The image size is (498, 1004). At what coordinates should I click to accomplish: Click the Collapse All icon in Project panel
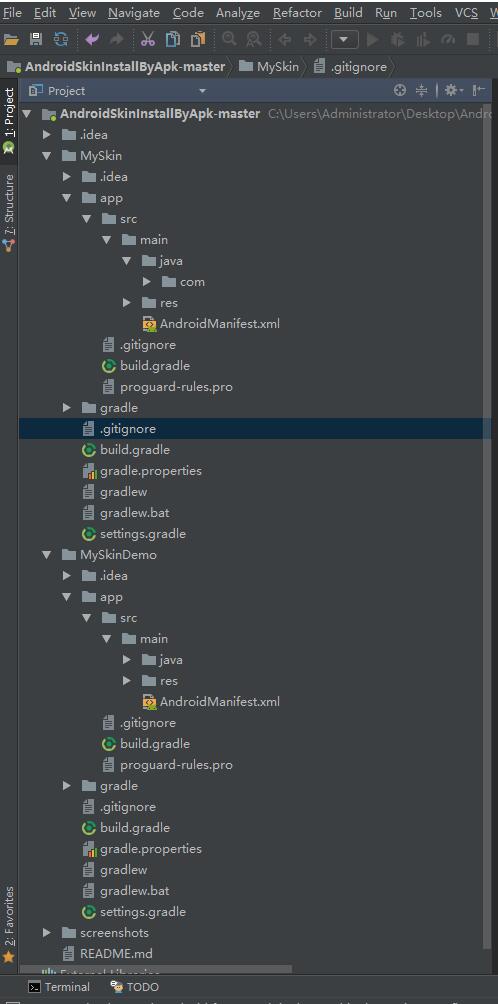coord(421,91)
